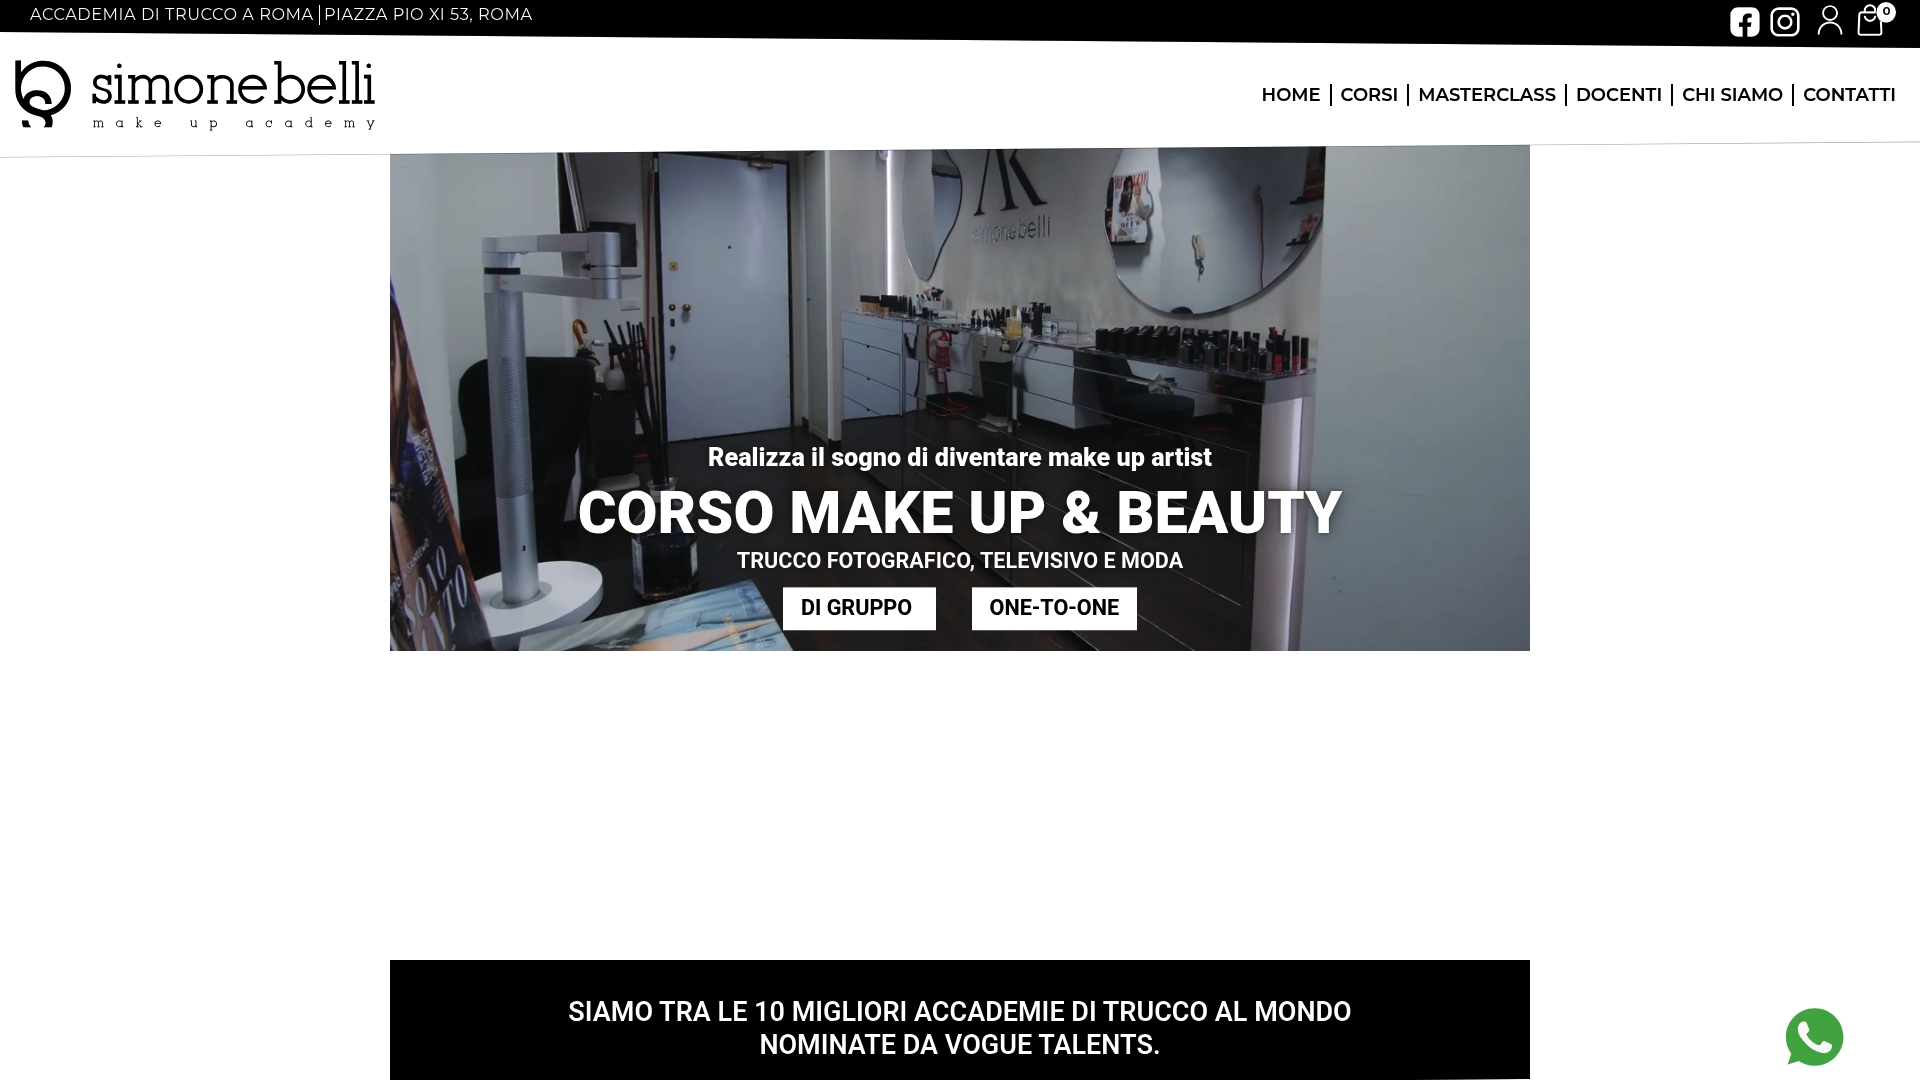Click 'ACCADEMIA DI TRUCCO A ROMA' text
The height and width of the screenshot is (1080, 1920).
pyautogui.click(x=172, y=15)
